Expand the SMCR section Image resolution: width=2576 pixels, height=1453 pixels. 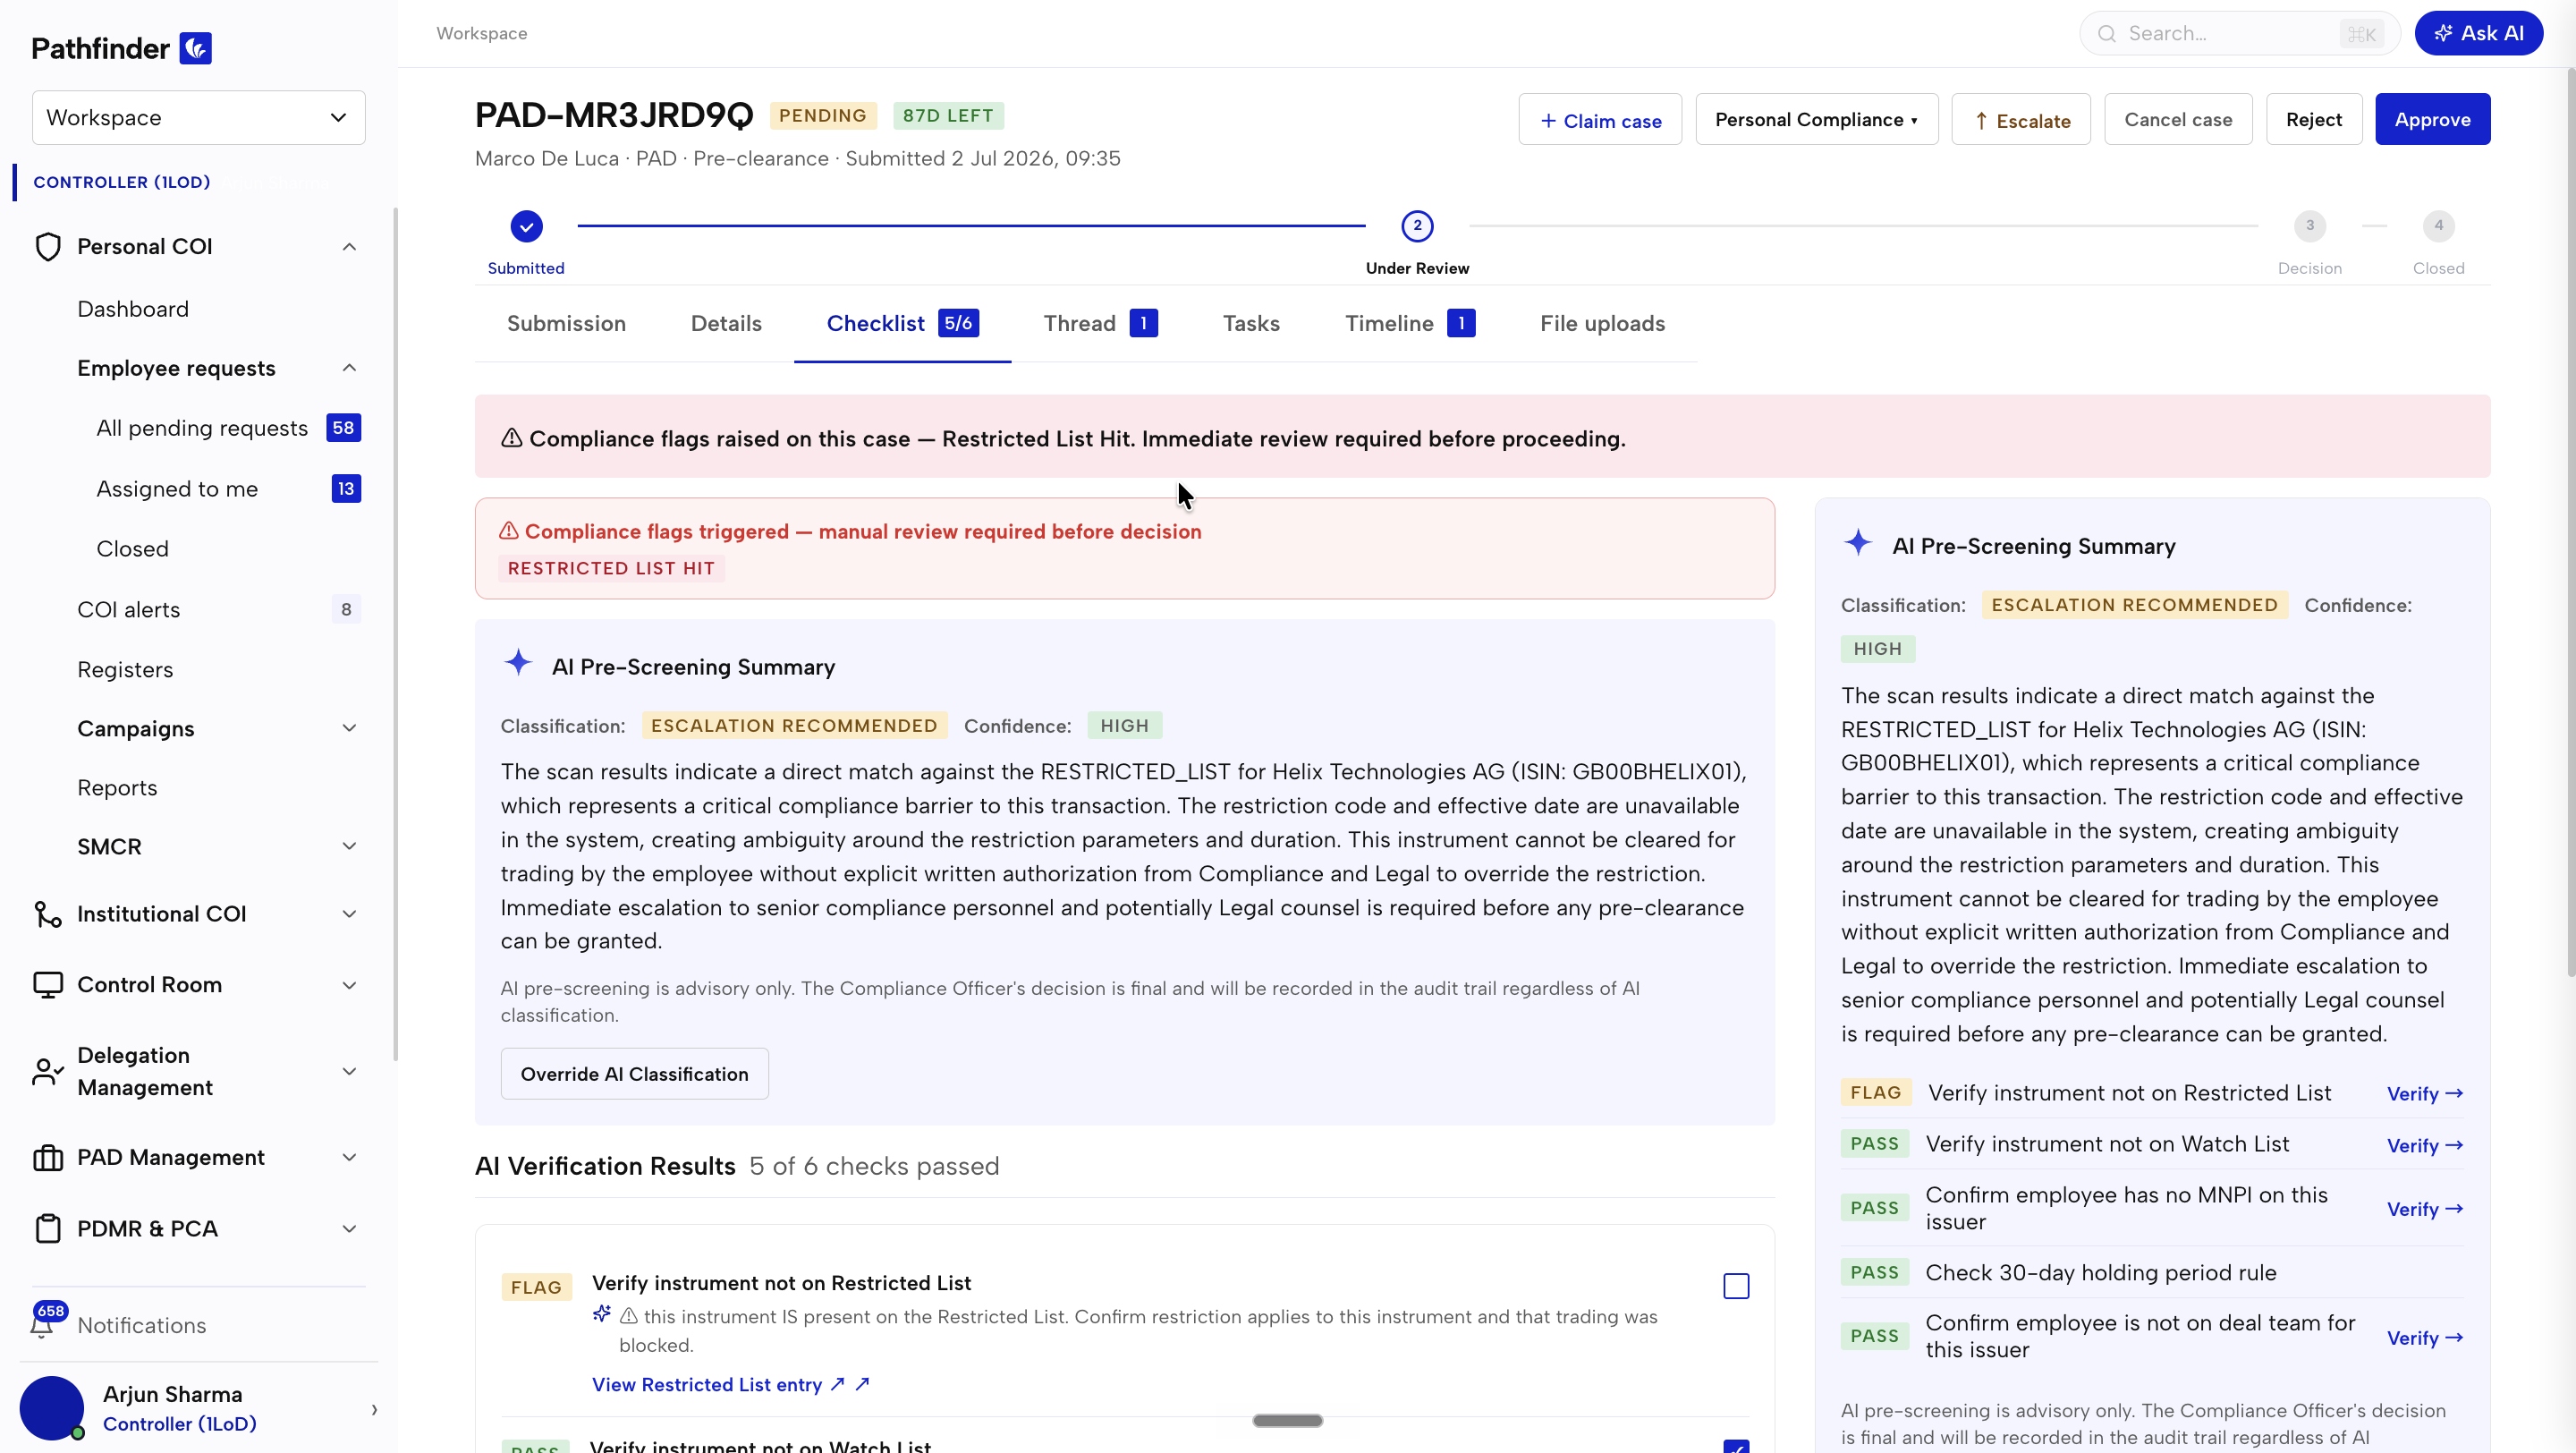[218, 847]
